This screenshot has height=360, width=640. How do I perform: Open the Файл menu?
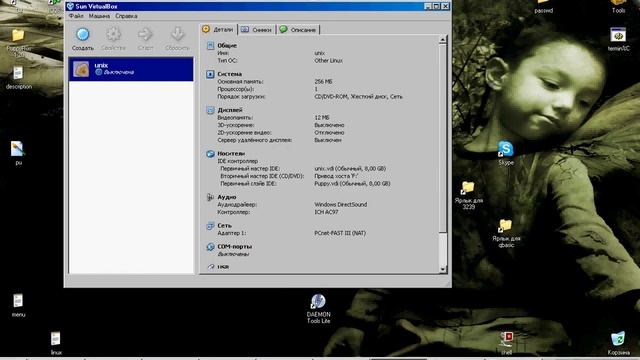click(76, 16)
